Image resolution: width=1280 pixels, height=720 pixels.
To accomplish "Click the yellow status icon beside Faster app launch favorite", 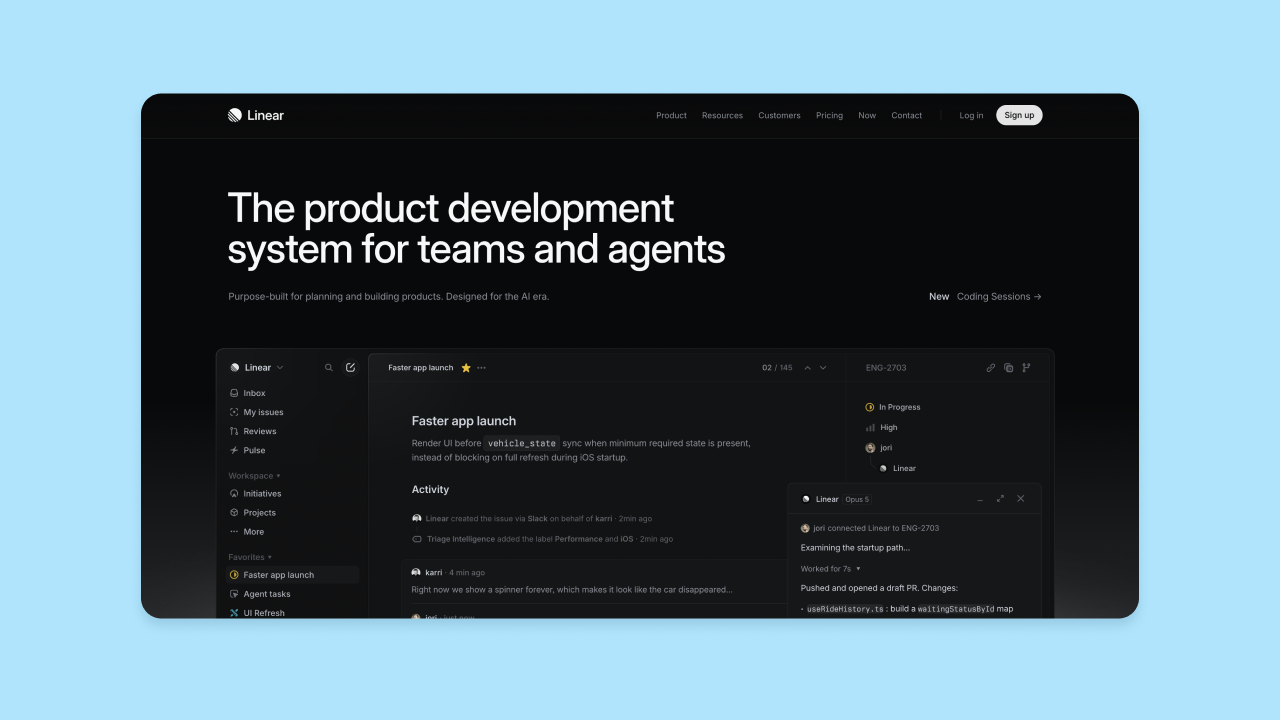I will coord(234,575).
